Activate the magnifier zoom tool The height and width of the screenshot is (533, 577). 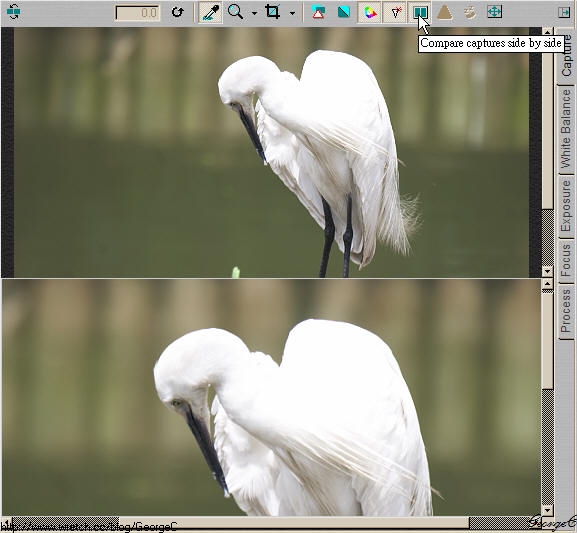pos(235,12)
